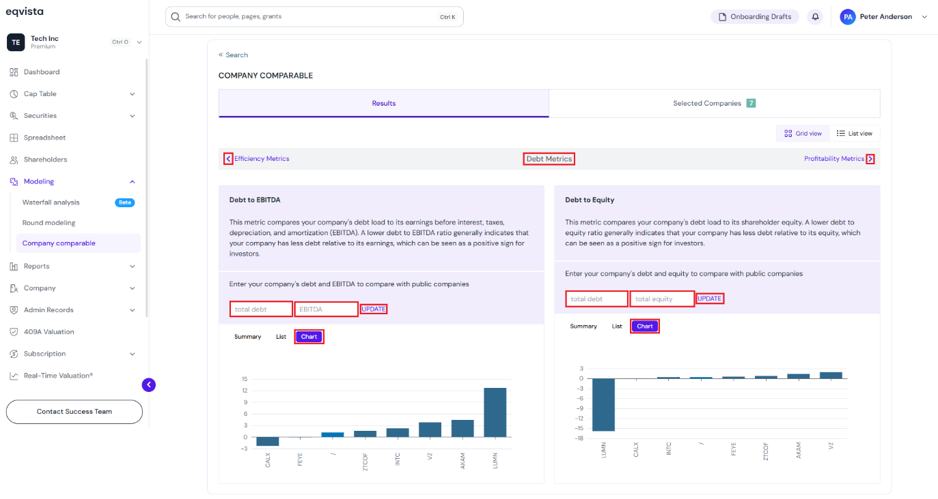Select the Selected Companies tab
Screen dimensions: 938x499
pyautogui.click(x=714, y=104)
